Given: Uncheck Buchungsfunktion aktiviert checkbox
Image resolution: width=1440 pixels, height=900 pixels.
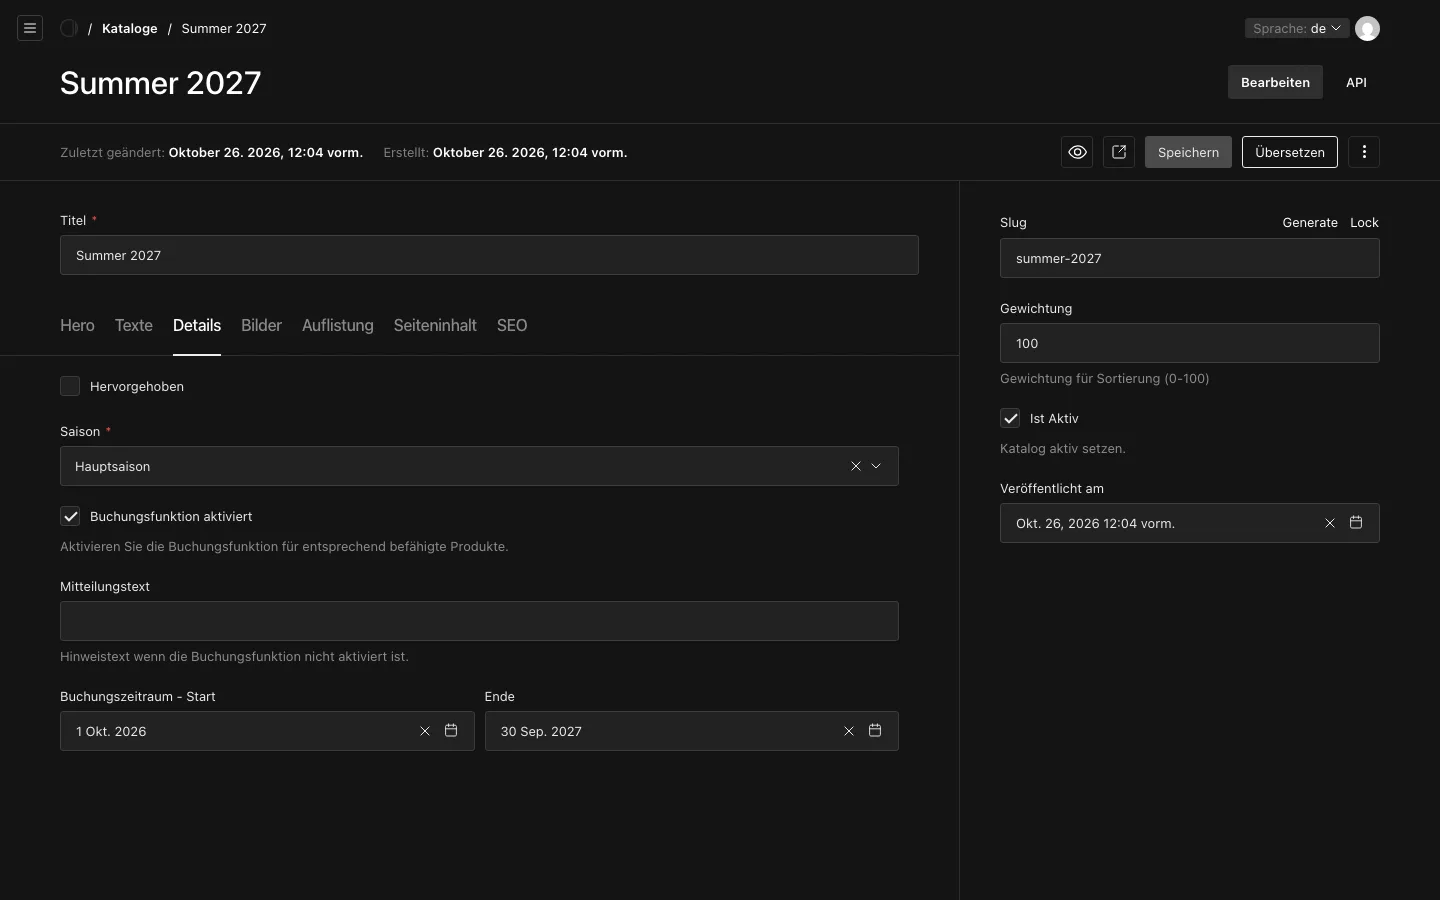Looking at the screenshot, I should point(70,516).
